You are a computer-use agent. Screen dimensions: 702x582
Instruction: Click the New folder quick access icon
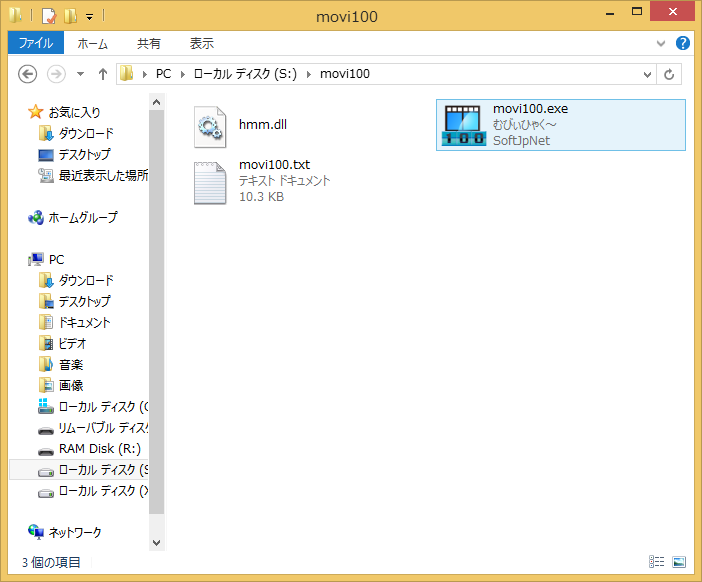(x=70, y=16)
